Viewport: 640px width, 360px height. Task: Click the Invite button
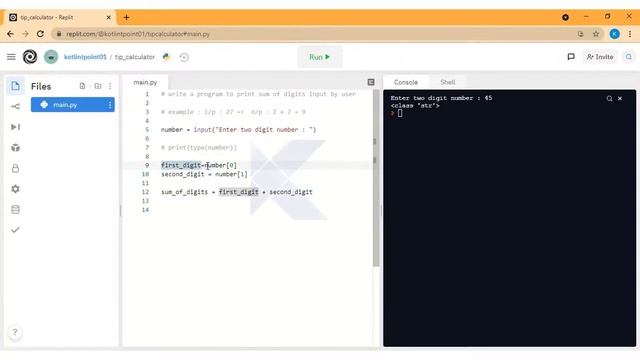[600, 57]
